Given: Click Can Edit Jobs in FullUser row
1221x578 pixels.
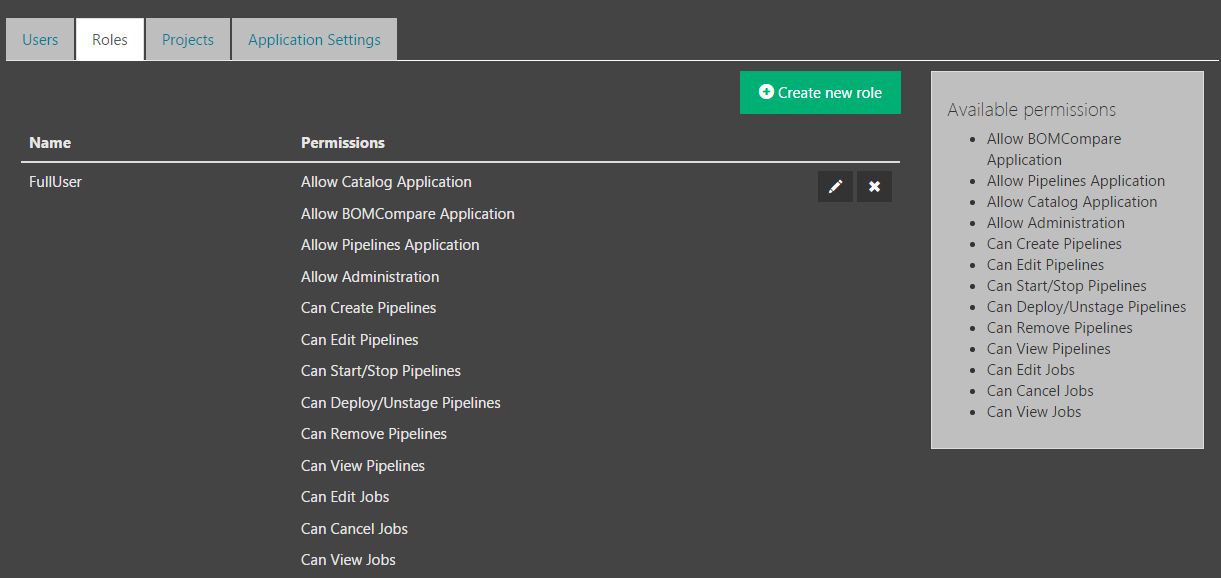Looking at the screenshot, I should point(345,497).
